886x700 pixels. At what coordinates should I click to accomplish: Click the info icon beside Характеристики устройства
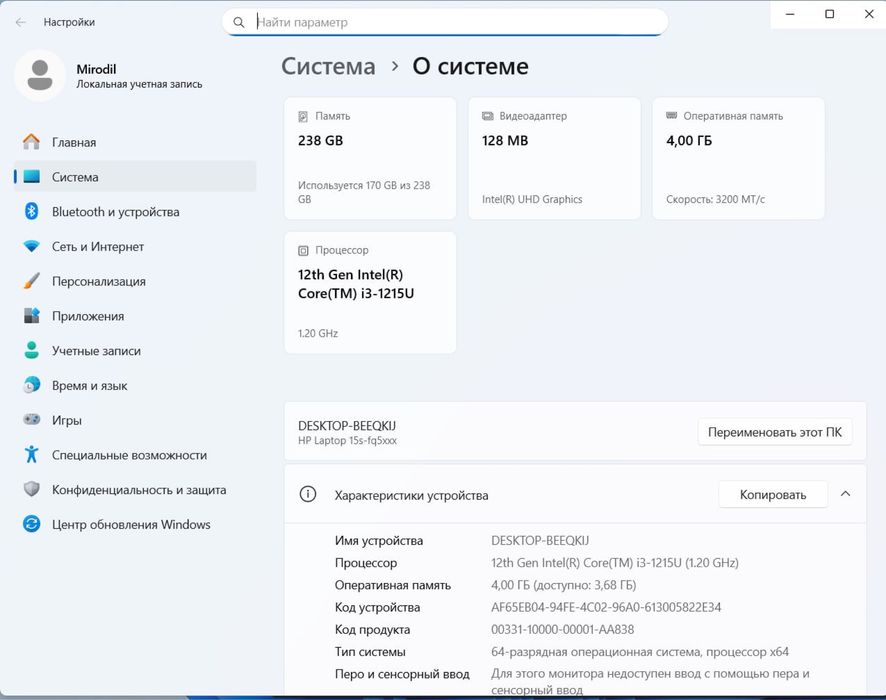click(x=307, y=494)
